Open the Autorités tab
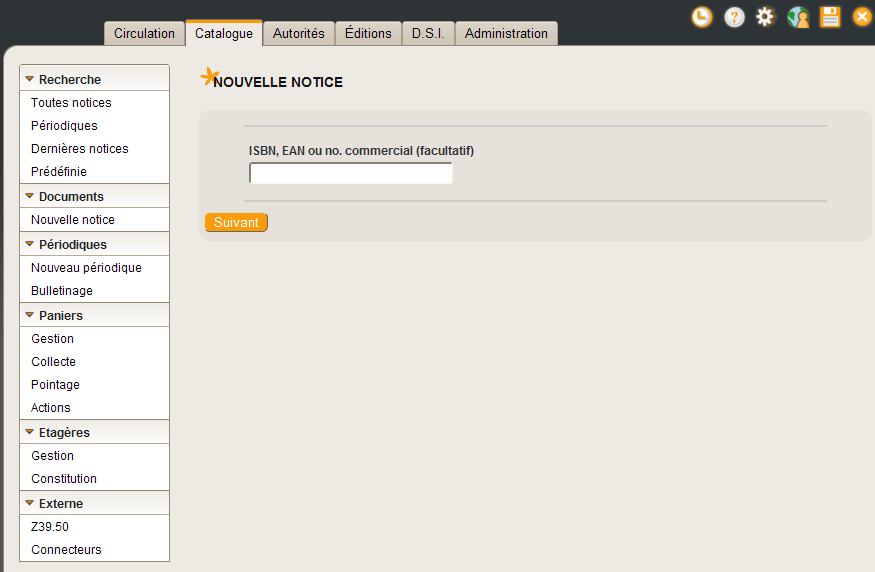The image size is (875, 572). [x=299, y=33]
